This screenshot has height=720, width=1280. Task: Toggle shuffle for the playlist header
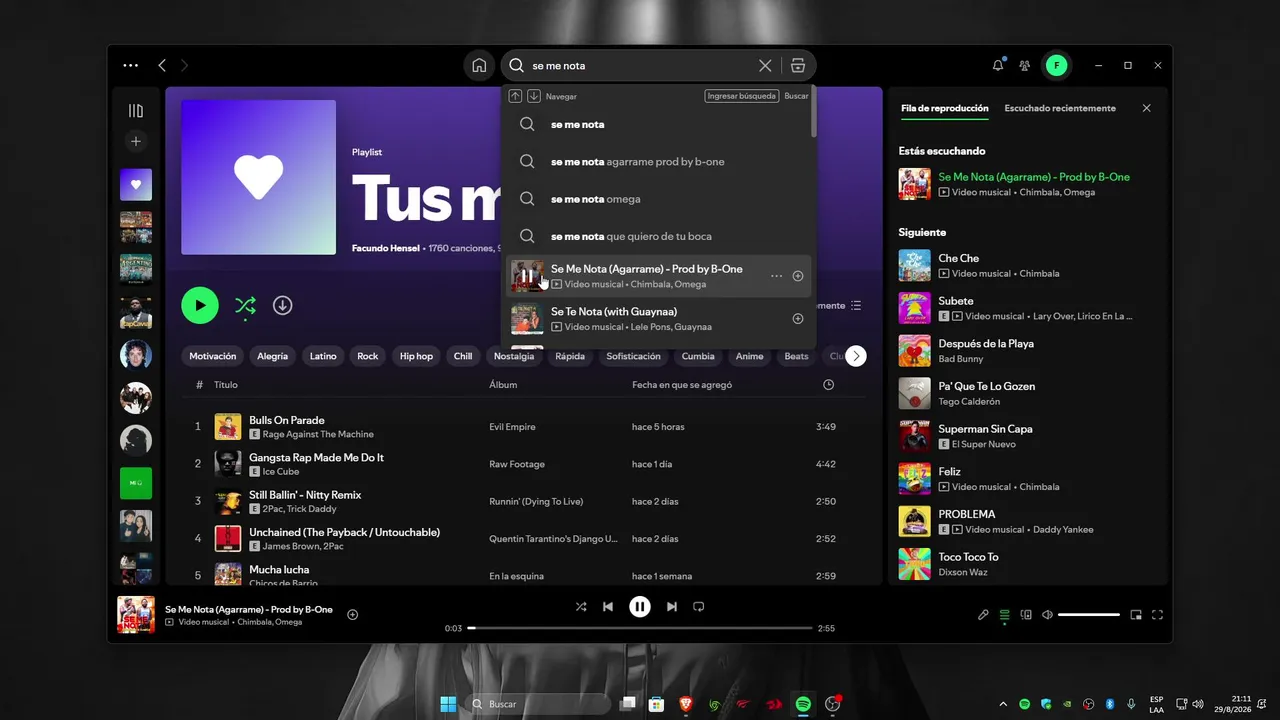point(245,306)
